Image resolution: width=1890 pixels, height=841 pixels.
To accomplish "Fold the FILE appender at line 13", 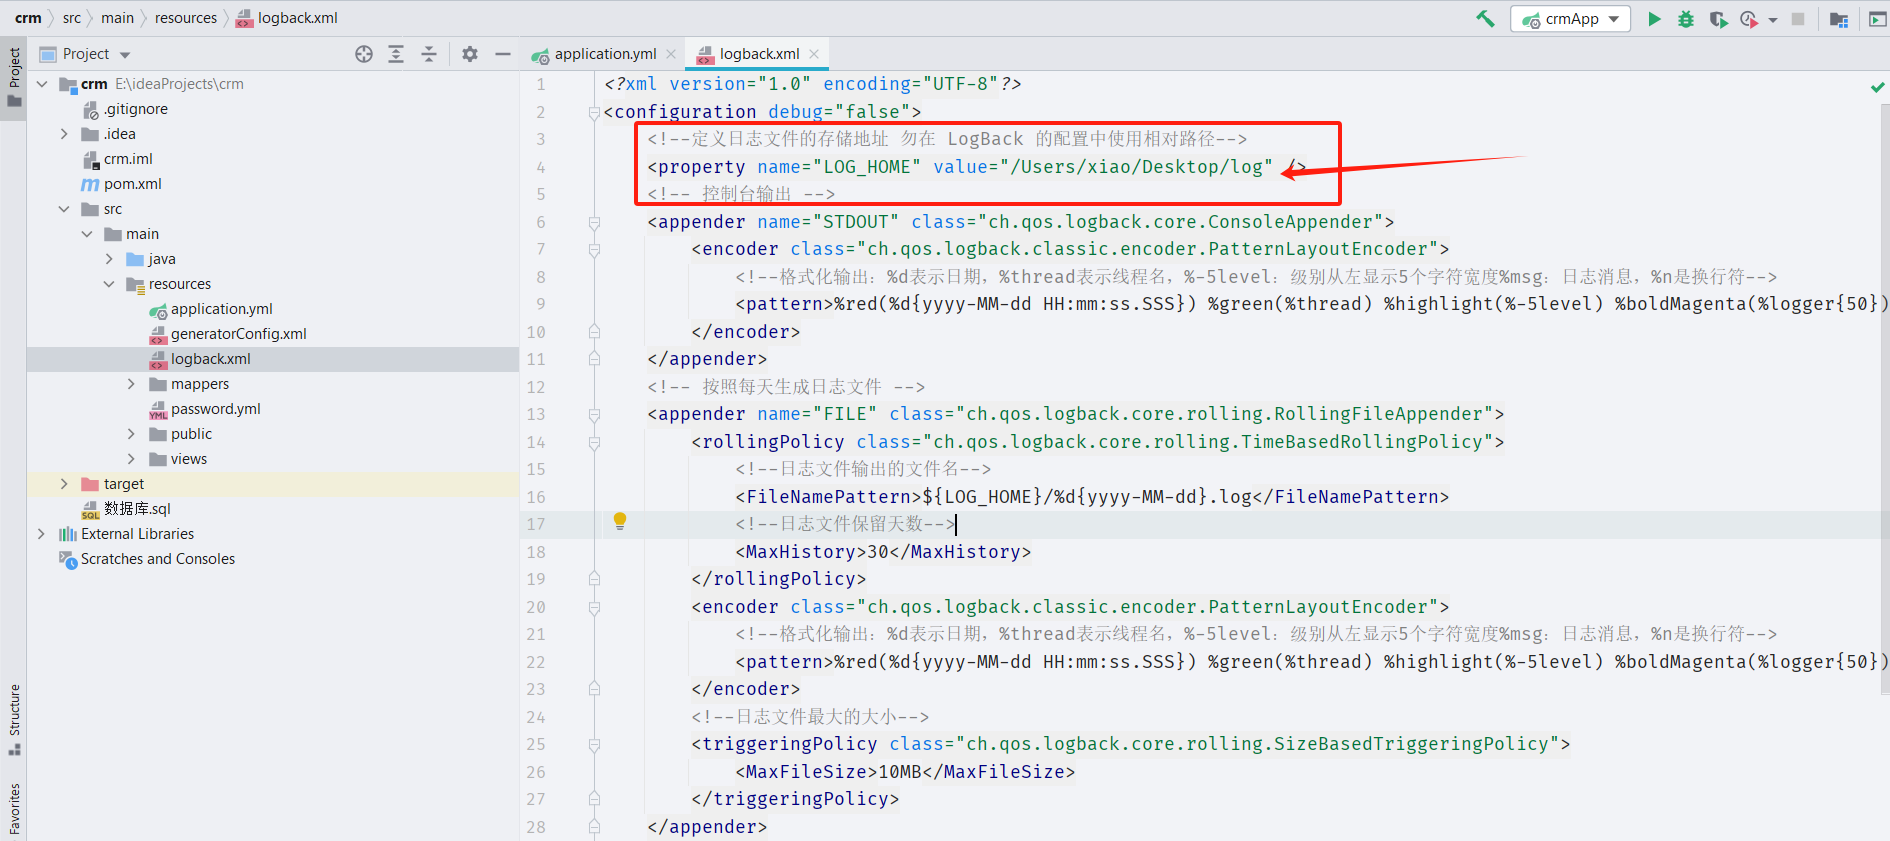I will 594,414.
